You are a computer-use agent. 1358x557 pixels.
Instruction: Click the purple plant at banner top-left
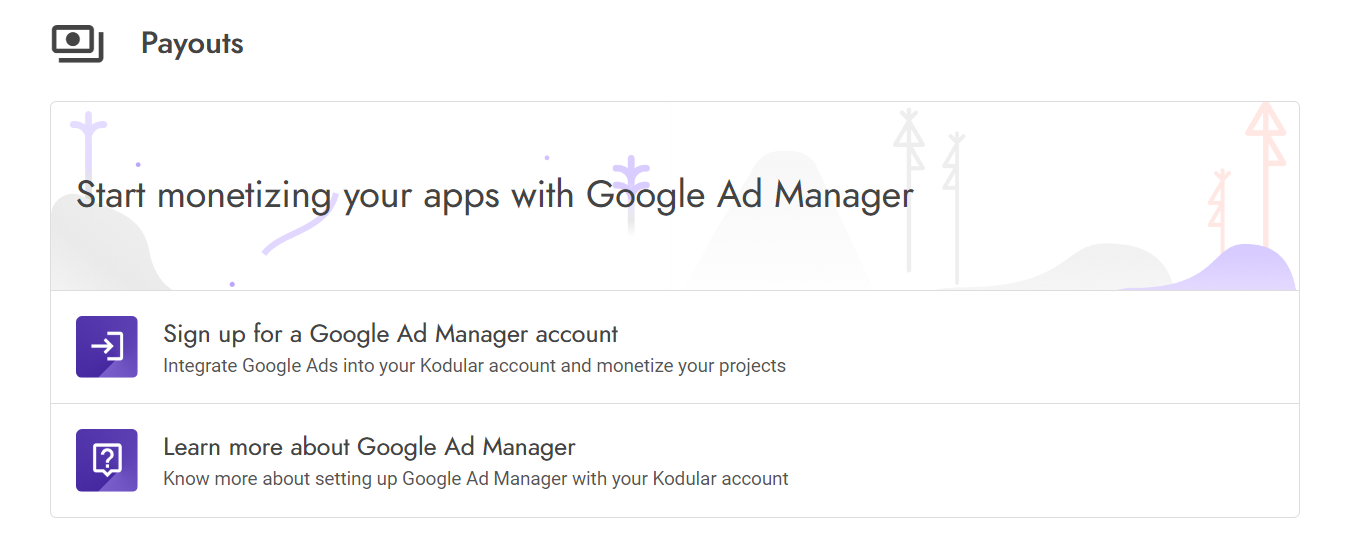[89, 140]
